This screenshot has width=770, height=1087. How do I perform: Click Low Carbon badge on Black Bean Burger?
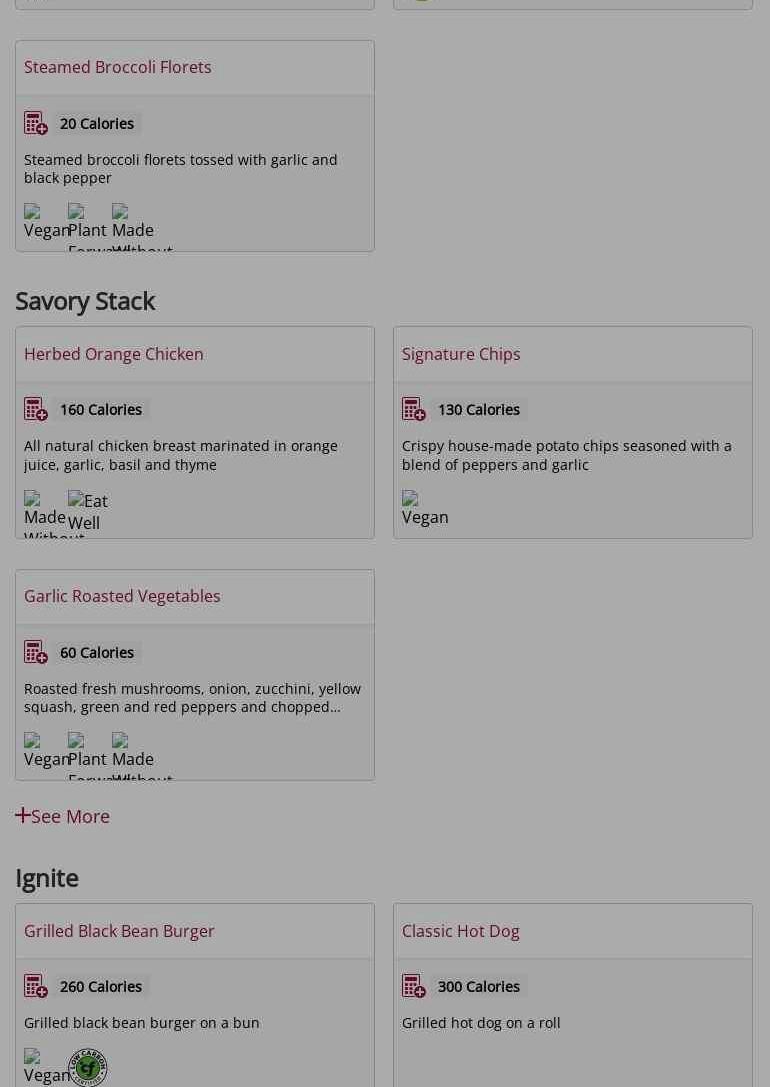point(87,1067)
